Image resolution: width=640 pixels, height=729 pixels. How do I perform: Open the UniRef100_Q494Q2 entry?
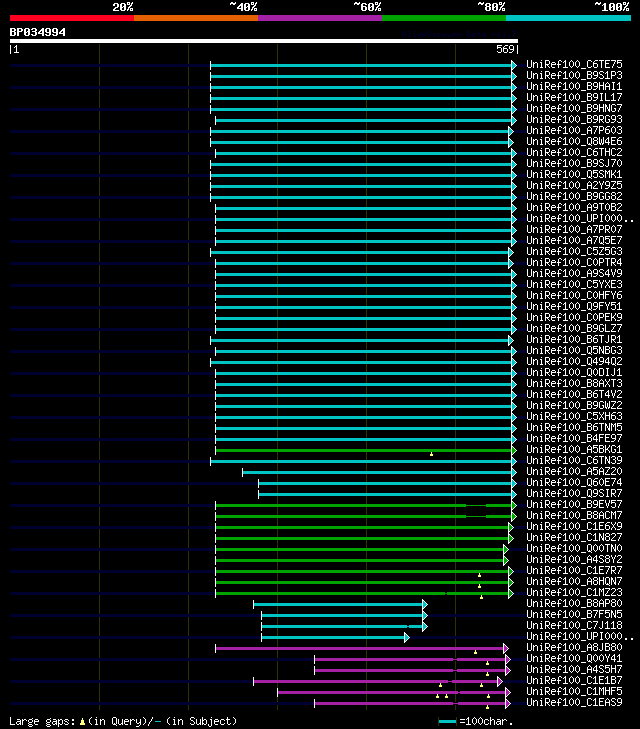(x=574, y=361)
